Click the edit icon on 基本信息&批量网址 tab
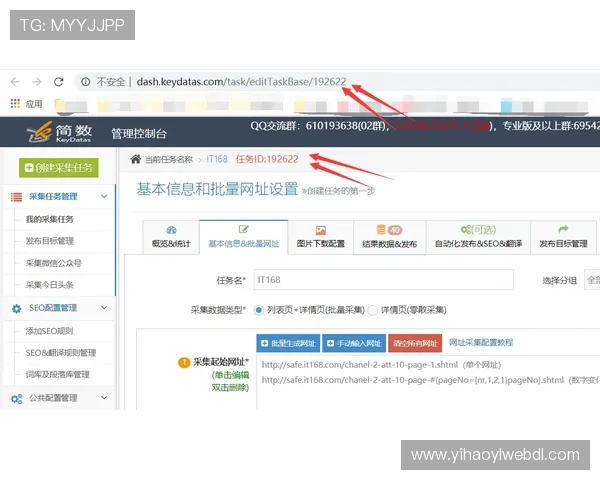 tap(243, 229)
